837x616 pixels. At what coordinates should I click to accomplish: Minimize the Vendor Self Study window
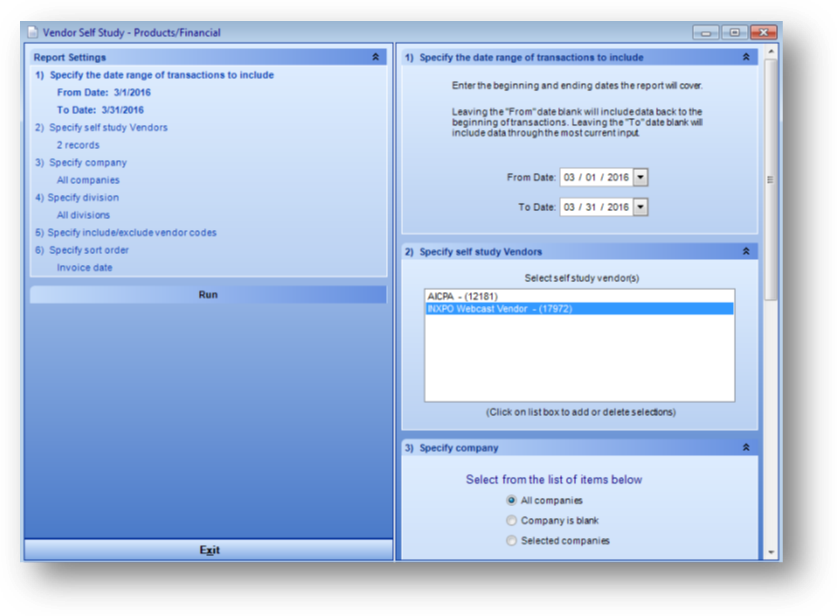coord(706,33)
